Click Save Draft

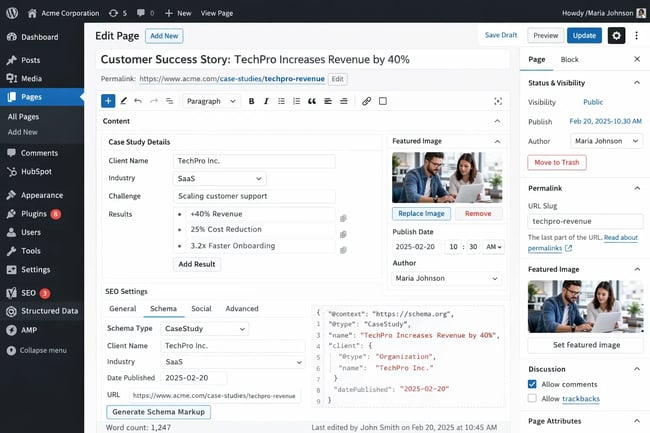501,35
